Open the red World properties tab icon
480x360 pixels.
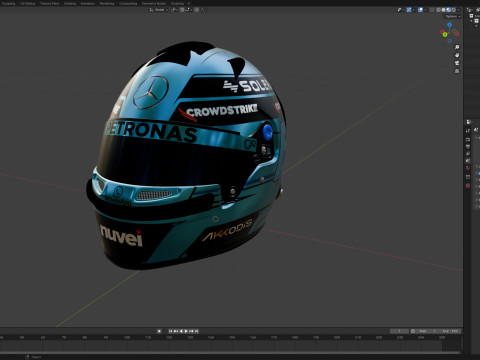tap(468, 168)
